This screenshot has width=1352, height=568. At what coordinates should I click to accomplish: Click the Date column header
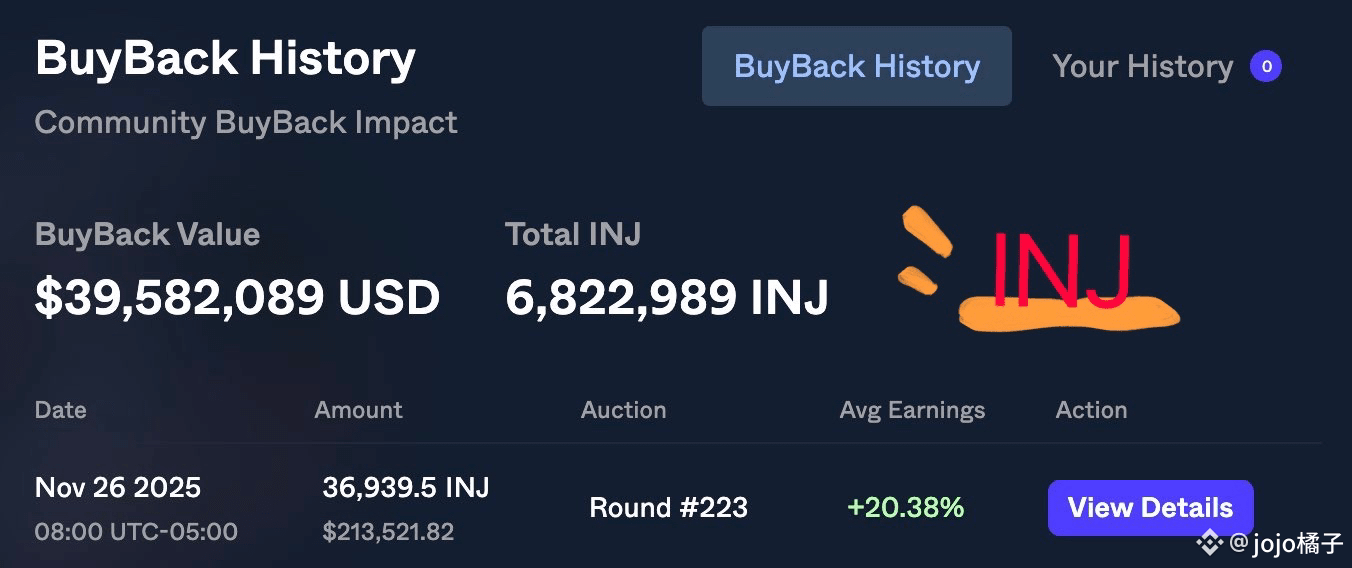pyautogui.click(x=60, y=410)
